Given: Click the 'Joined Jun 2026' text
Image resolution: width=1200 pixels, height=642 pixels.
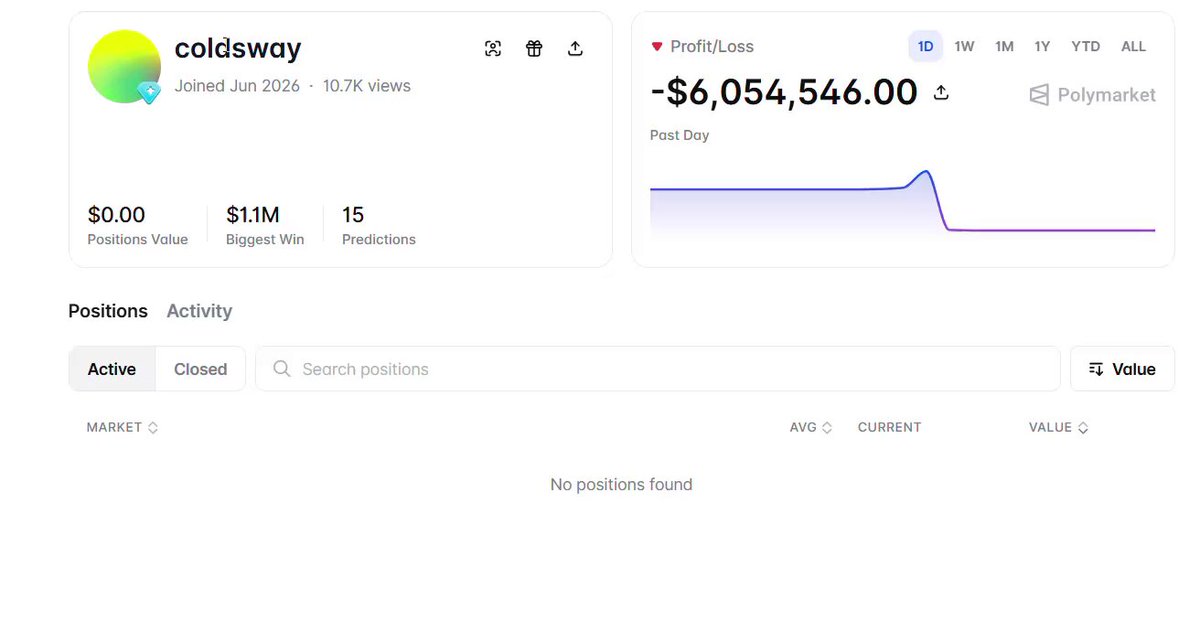Looking at the screenshot, I should tap(237, 86).
